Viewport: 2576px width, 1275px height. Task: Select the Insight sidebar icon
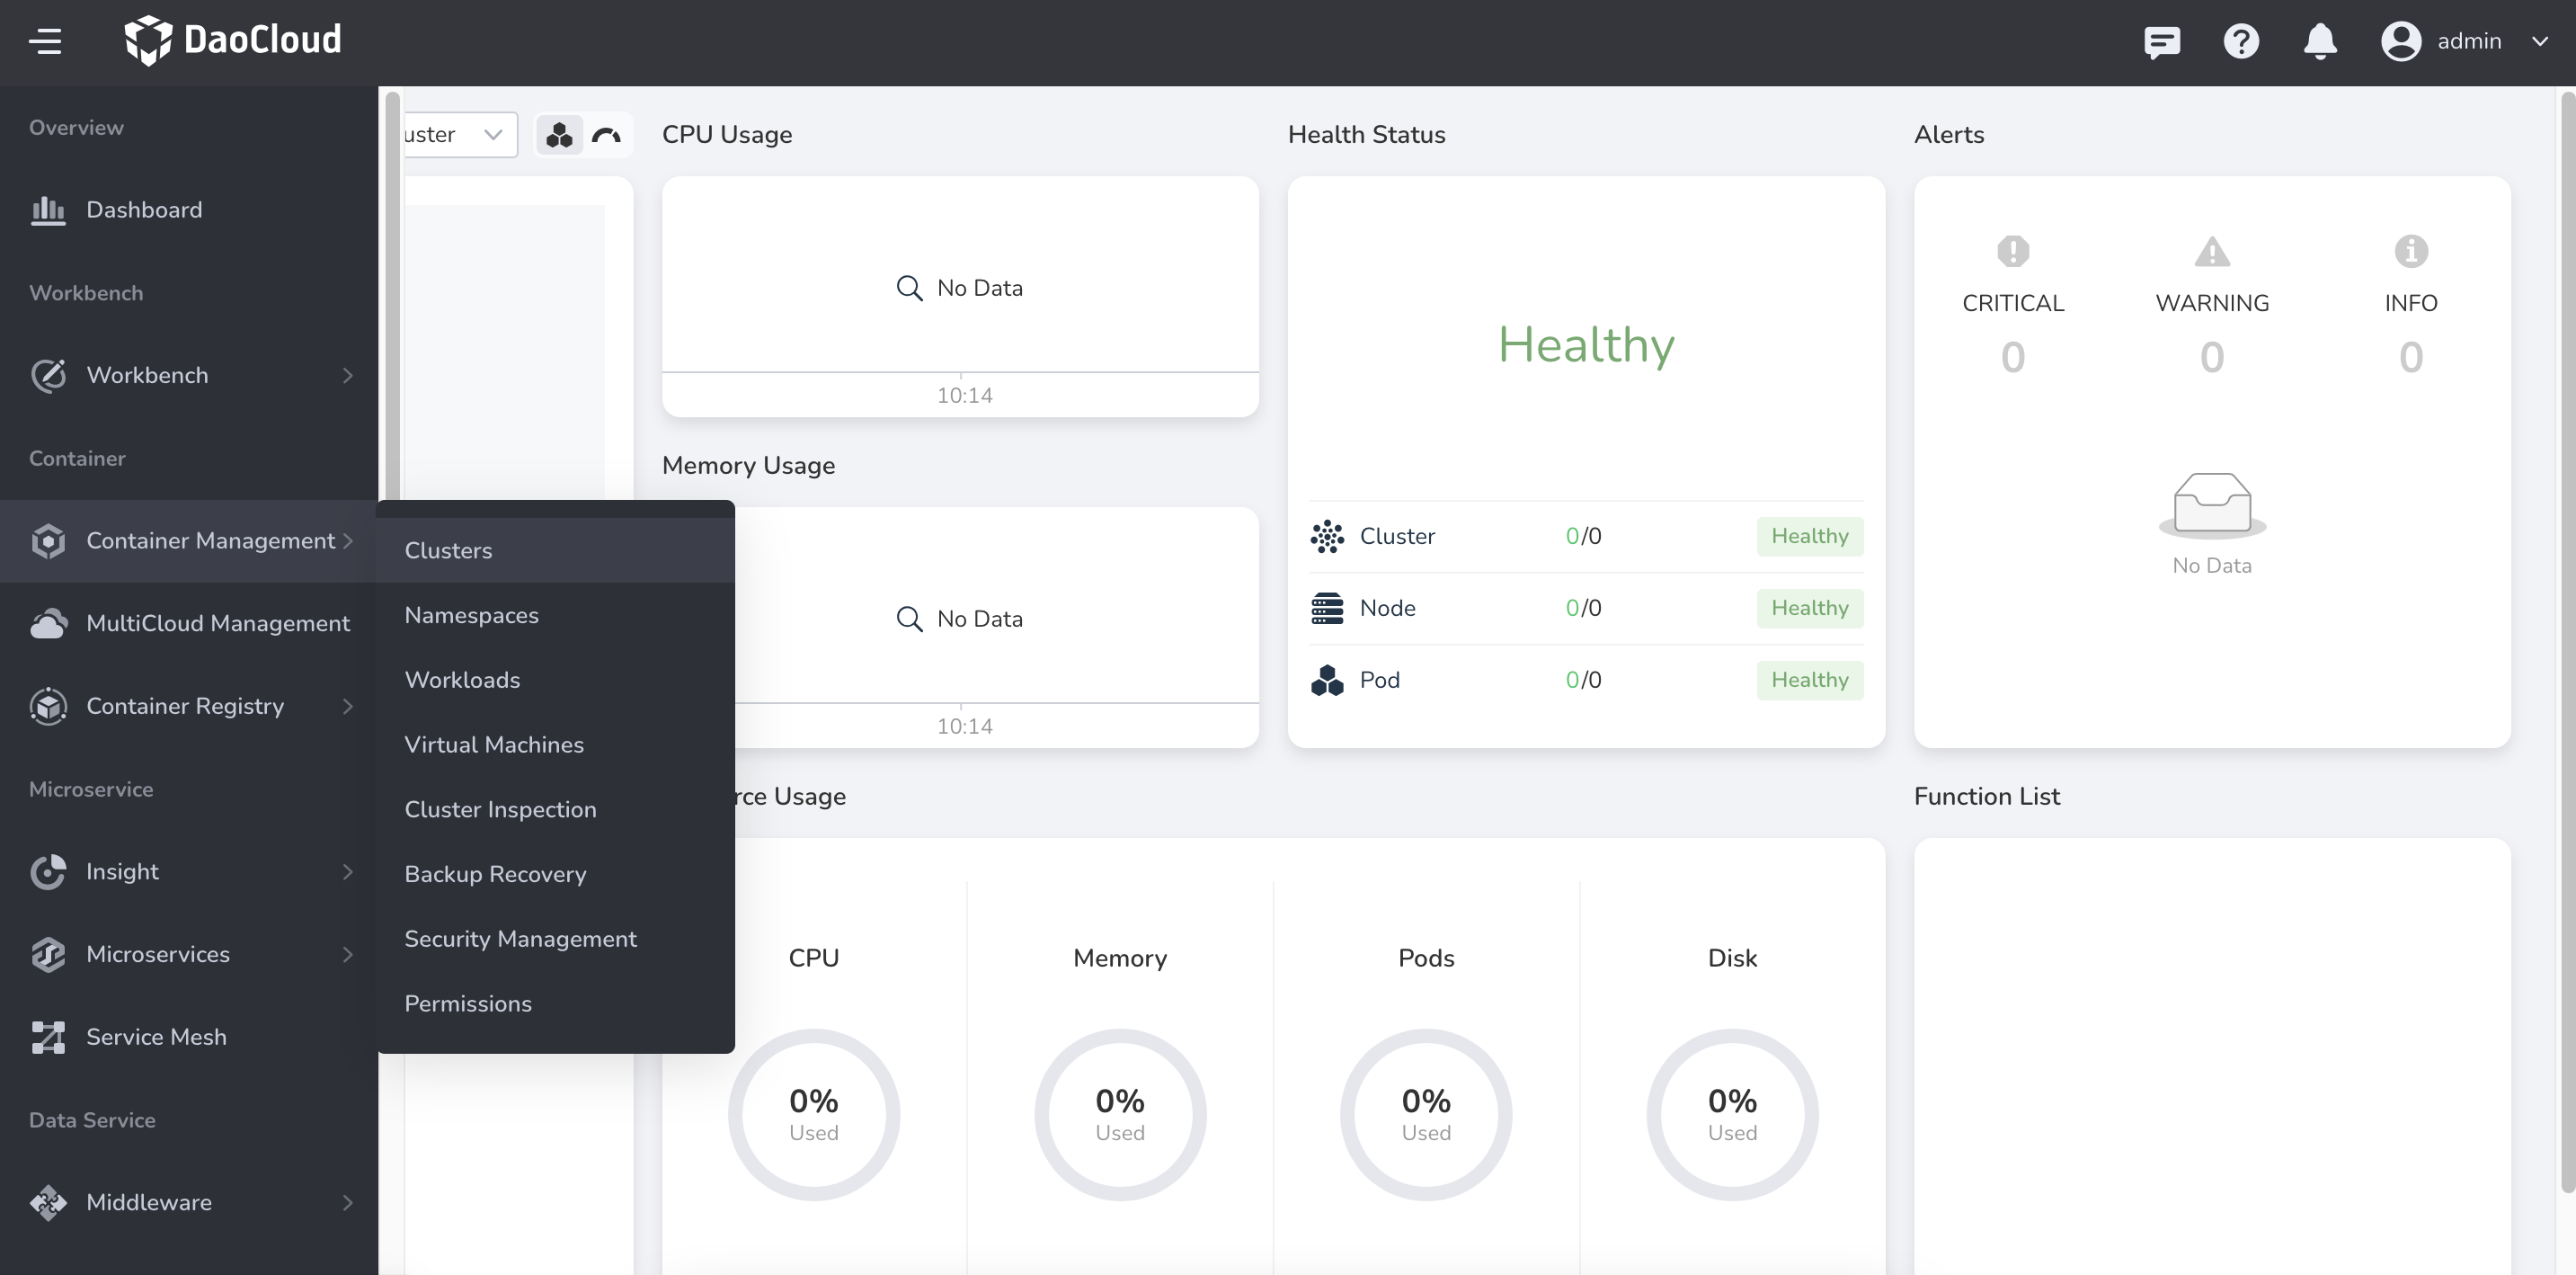(48, 871)
